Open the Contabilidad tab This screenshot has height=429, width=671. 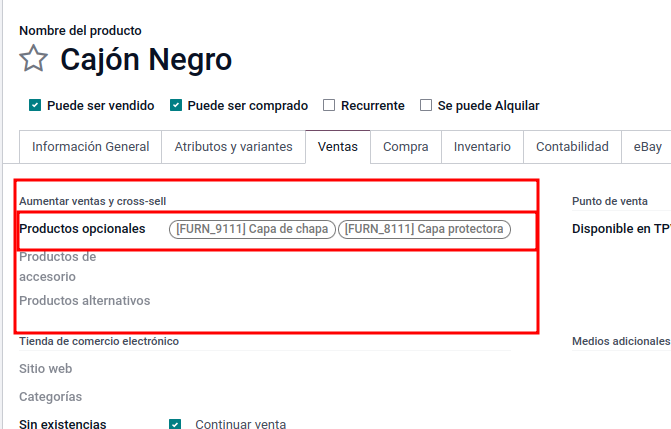pos(572,147)
